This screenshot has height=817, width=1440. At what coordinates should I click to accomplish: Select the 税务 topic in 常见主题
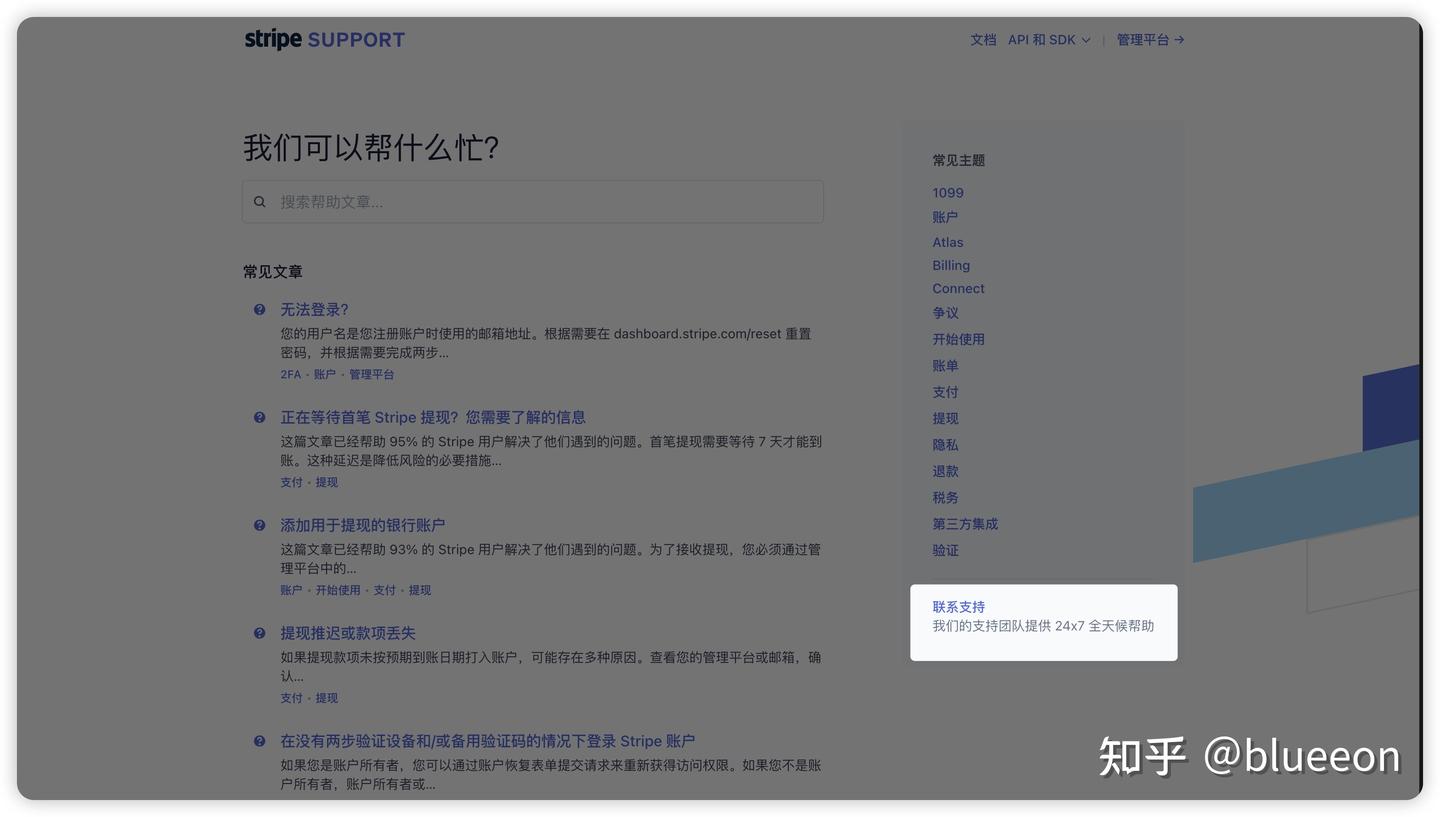pos(945,497)
